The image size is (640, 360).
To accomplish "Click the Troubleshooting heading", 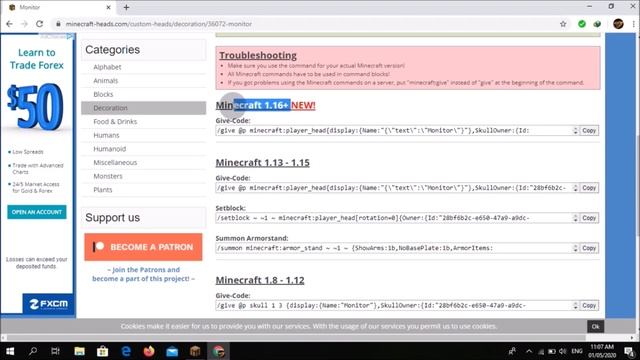I will coord(258,55).
